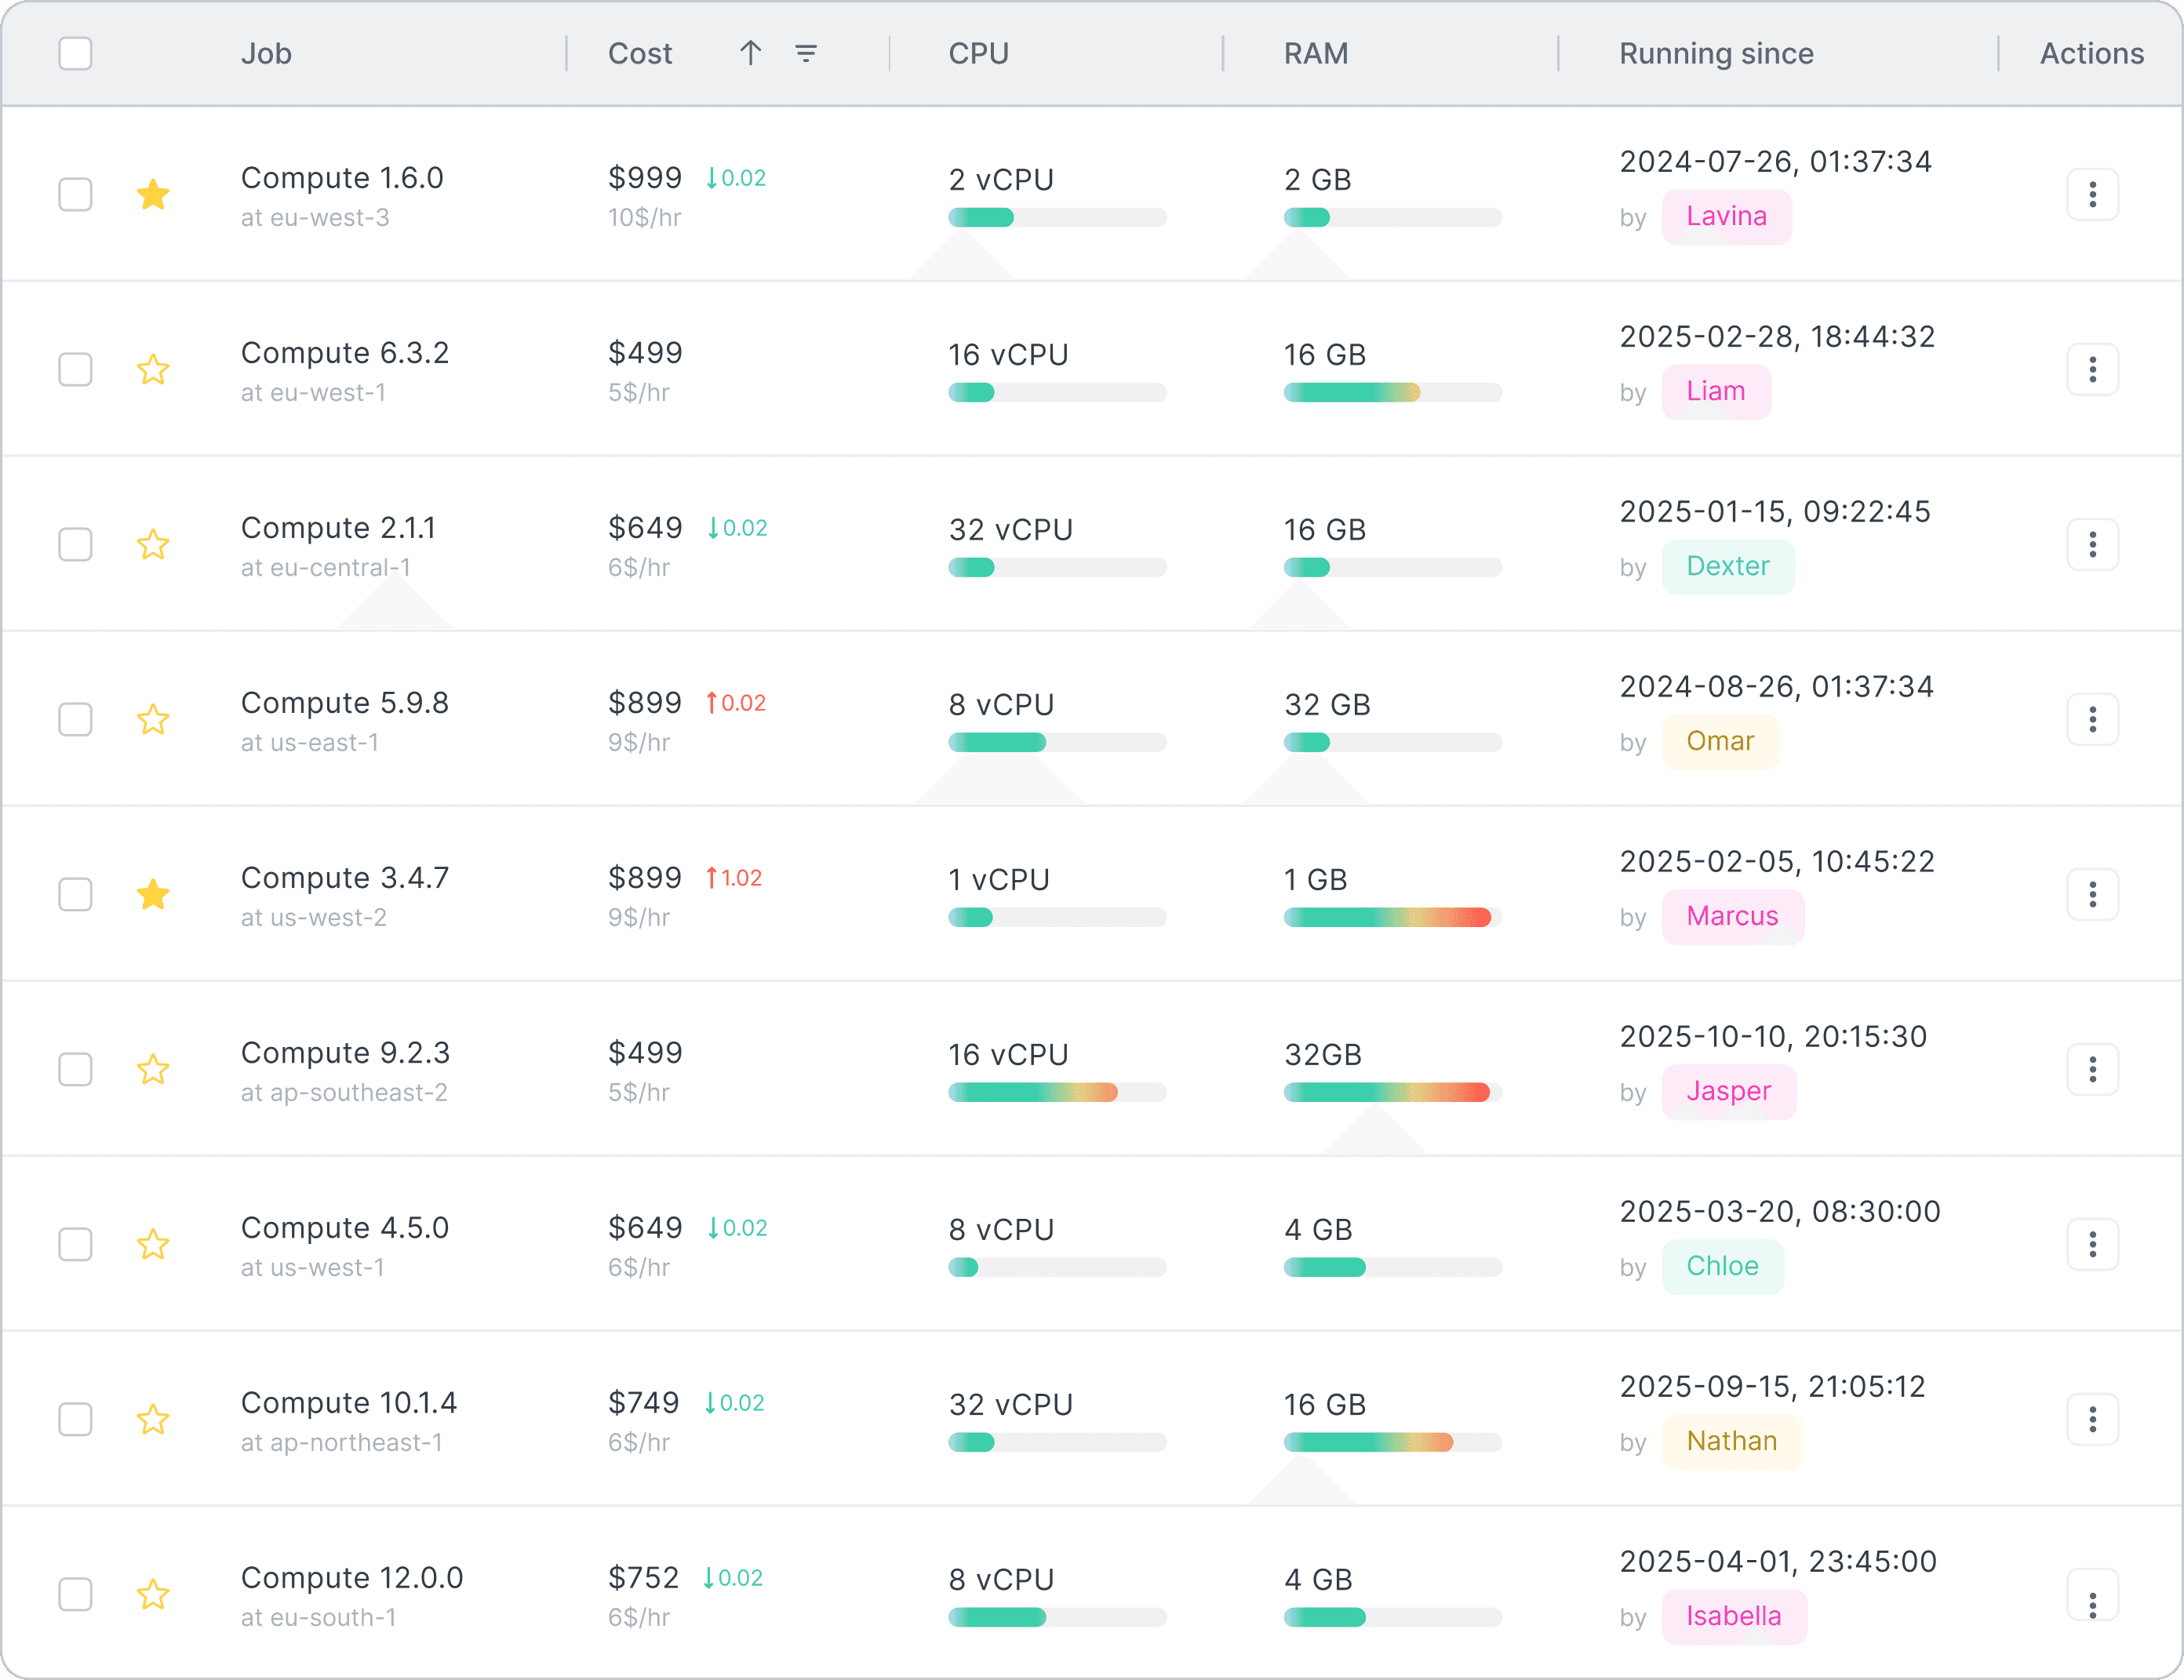The width and height of the screenshot is (2184, 1680).
Task: Star the Compute 9.2.3 job
Action: [x=153, y=1069]
